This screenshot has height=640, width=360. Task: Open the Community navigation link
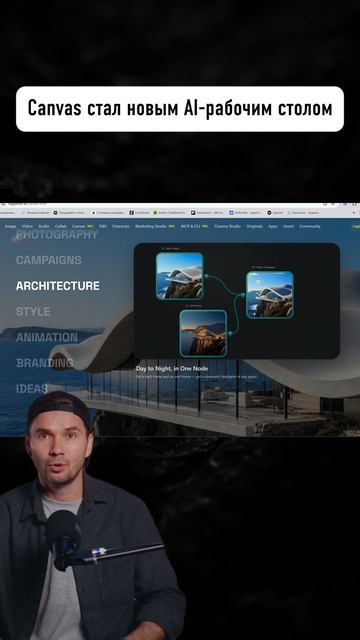(x=310, y=226)
